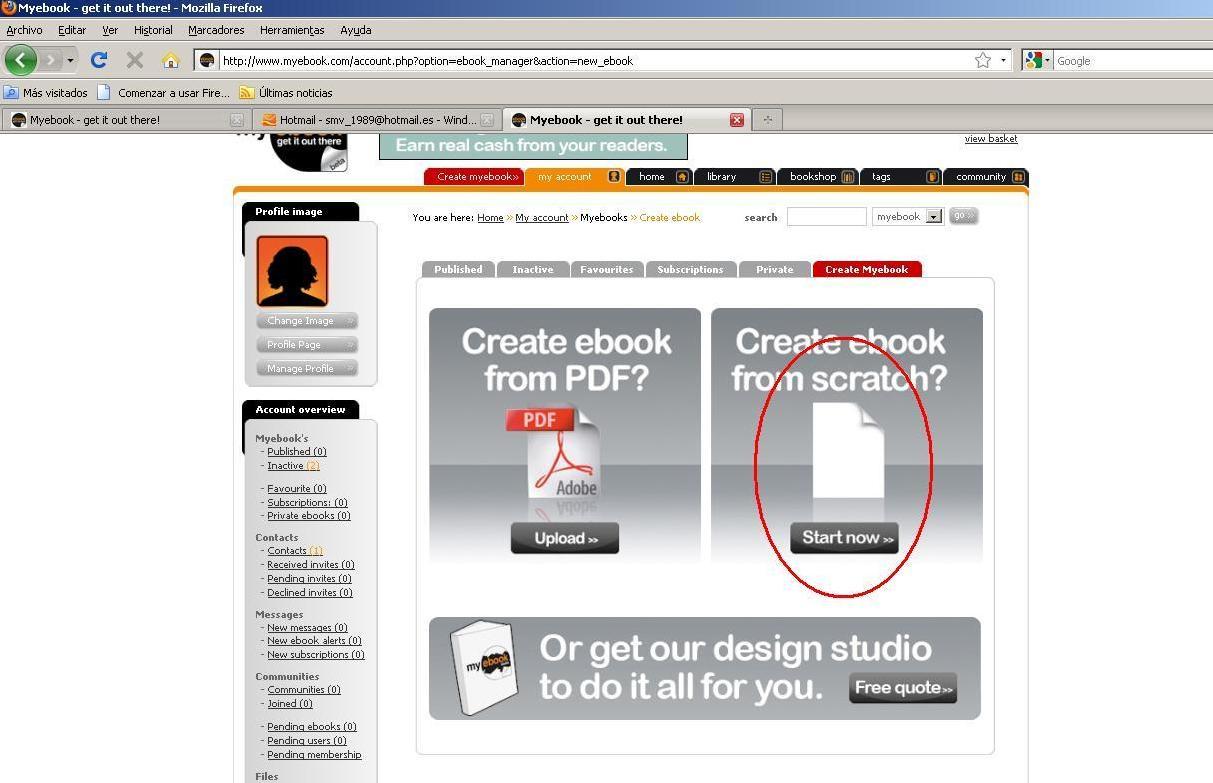Close the active Myebook tab
Screen dimensions: 1213x783
coord(737,120)
